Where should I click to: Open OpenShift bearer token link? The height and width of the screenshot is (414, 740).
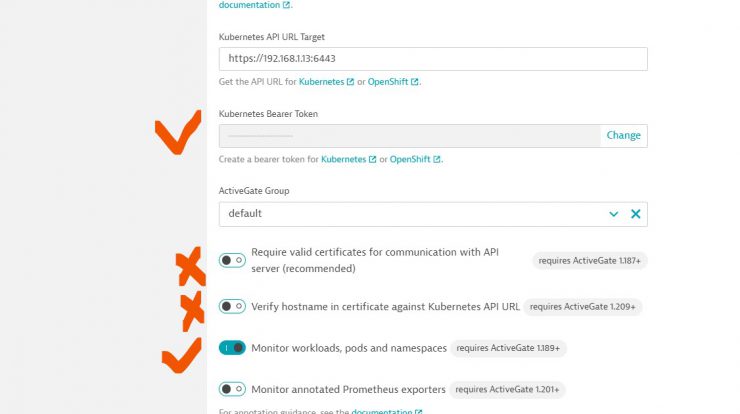410,159
